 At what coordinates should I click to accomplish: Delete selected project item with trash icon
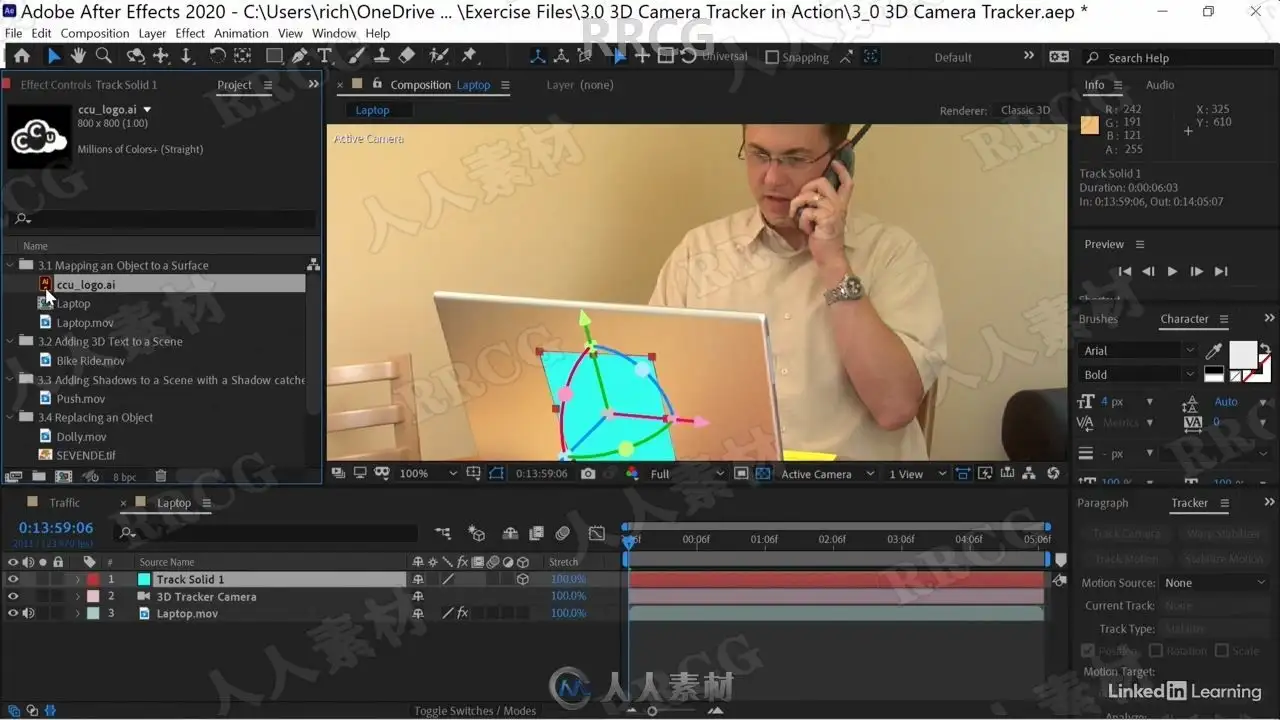pos(161,477)
